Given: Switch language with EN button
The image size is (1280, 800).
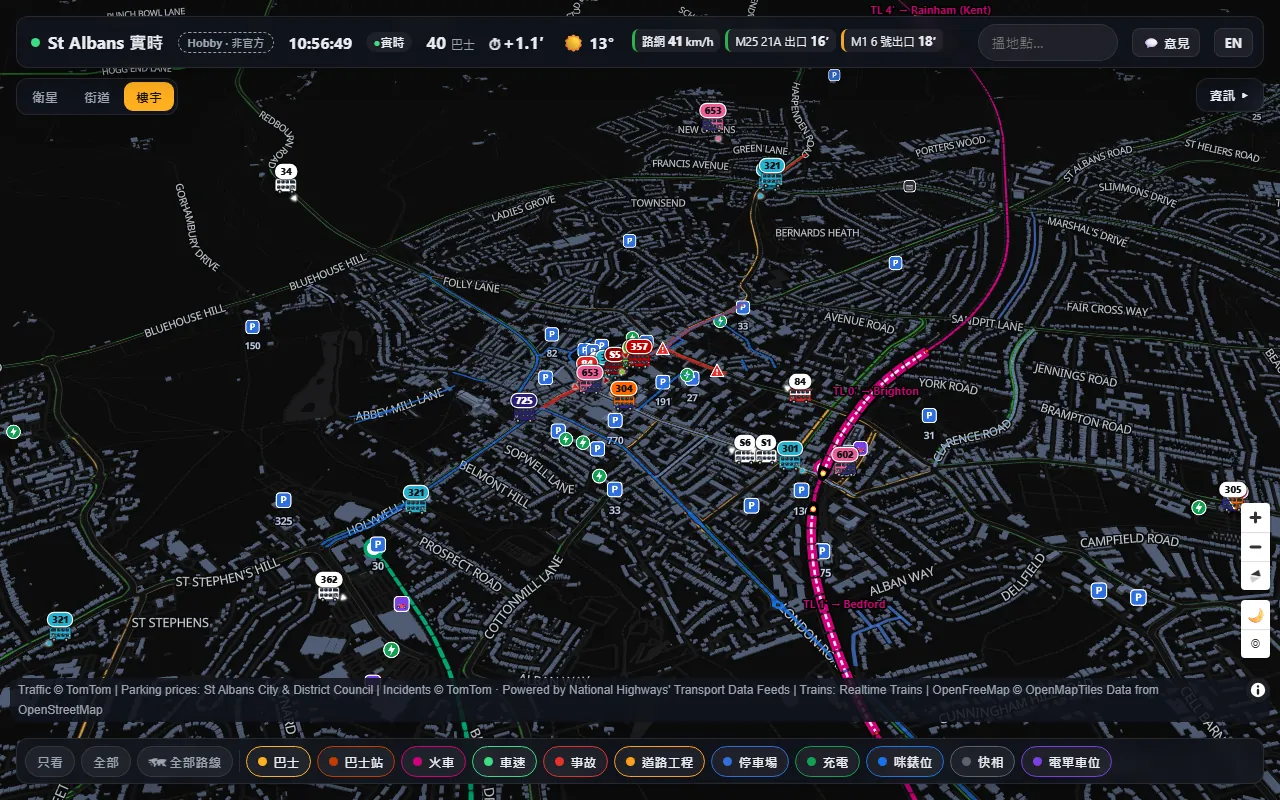Looking at the screenshot, I should click(1234, 43).
